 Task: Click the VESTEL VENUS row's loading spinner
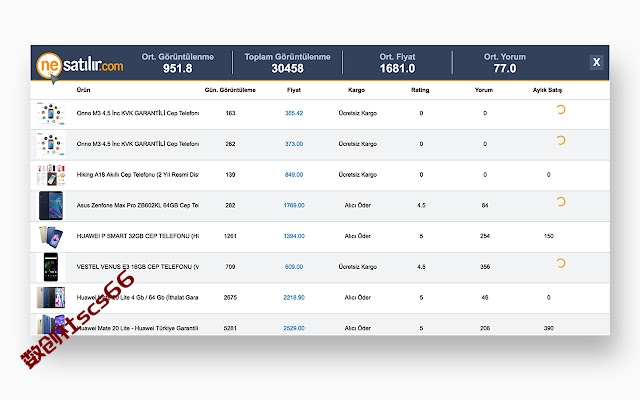561,263
